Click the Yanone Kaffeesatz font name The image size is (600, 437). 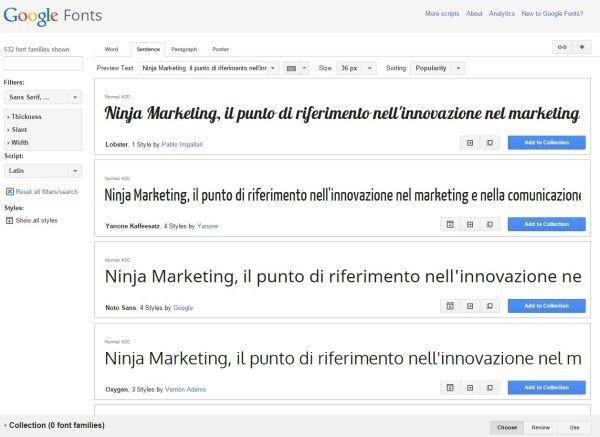(x=132, y=226)
